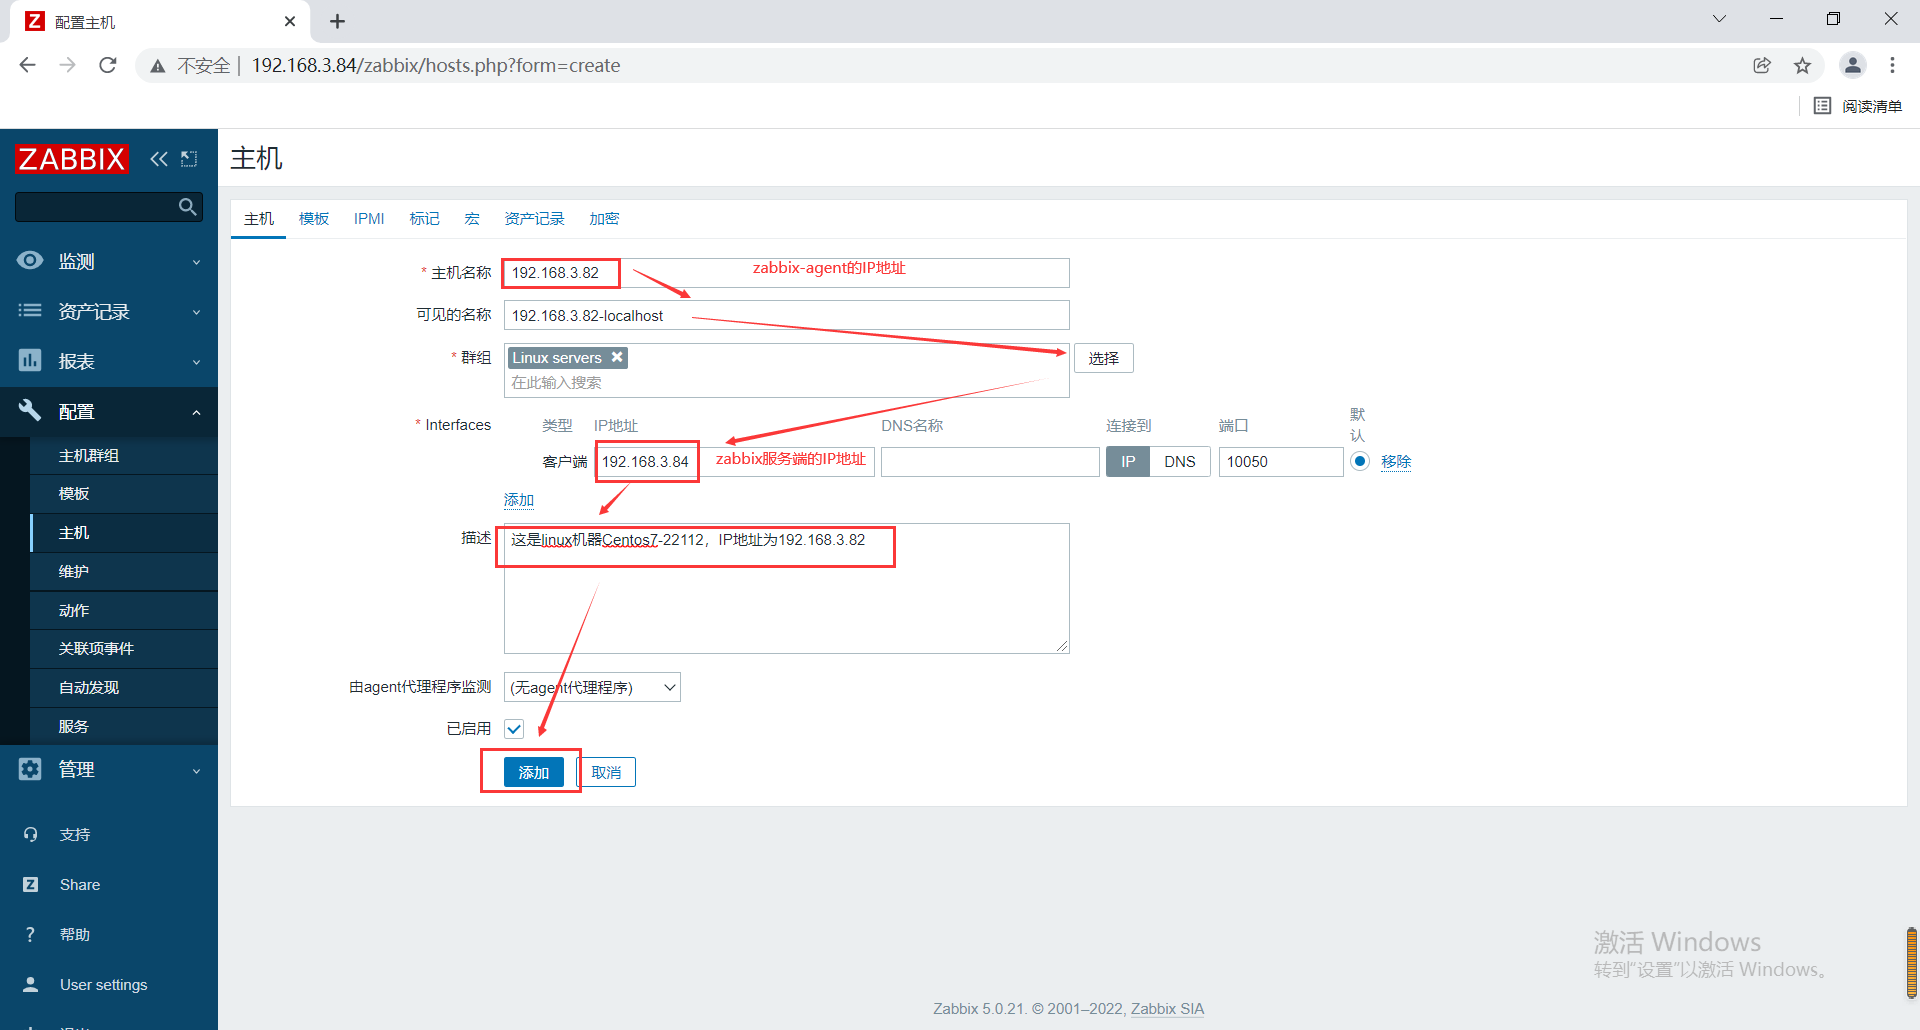Open a new browser tab
This screenshot has height=1030, width=1920.
pyautogui.click(x=337, y=21)
